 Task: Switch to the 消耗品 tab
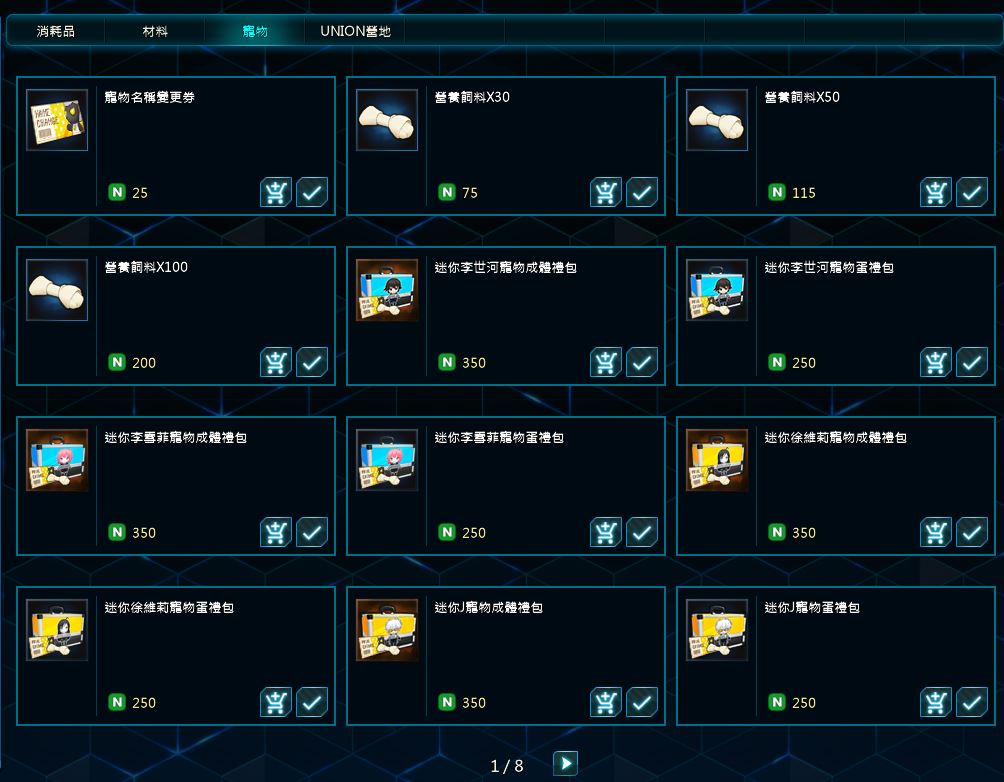click(56, 31)
